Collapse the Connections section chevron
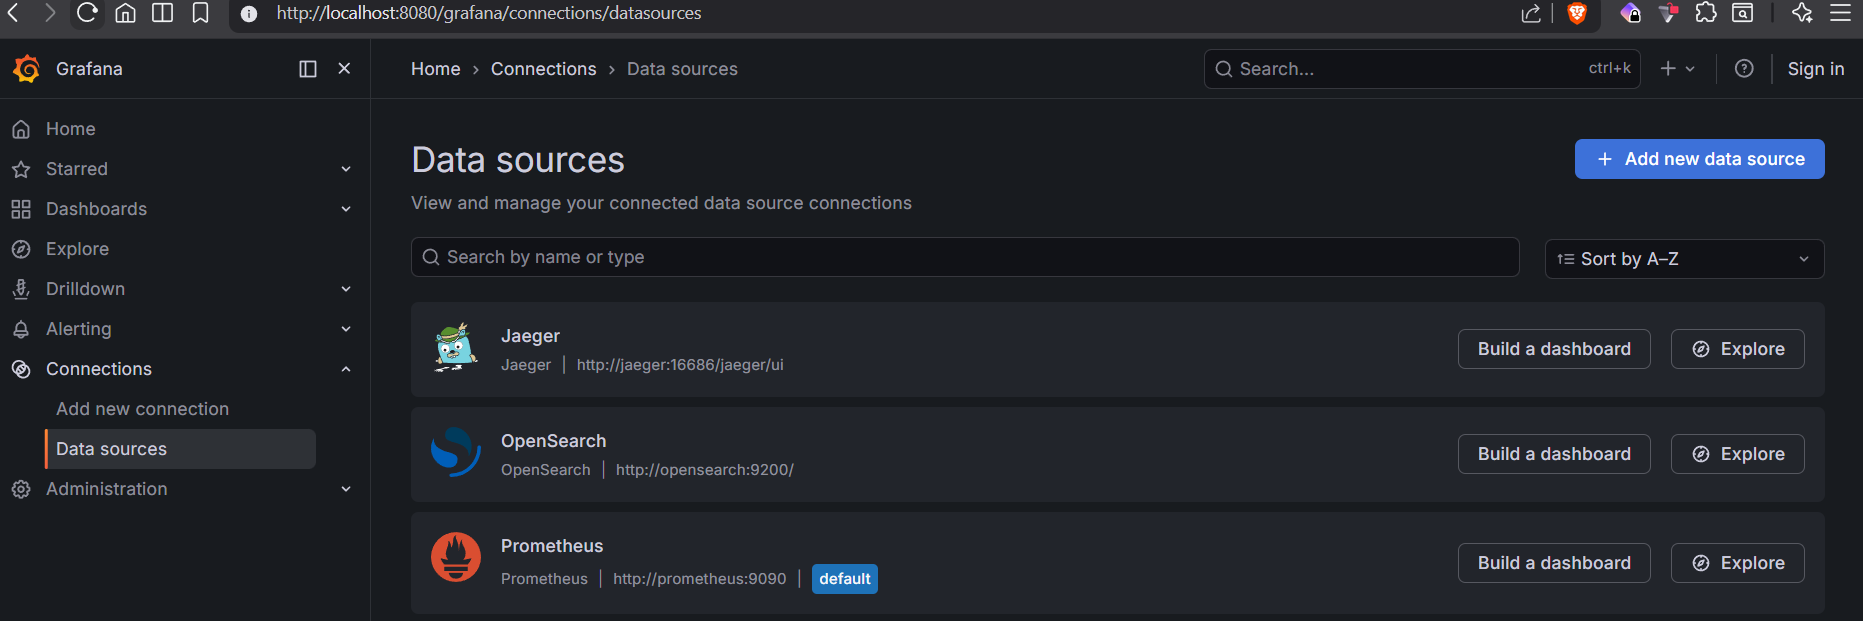Viewport: 1863px width, 621px height. (346, 369)
